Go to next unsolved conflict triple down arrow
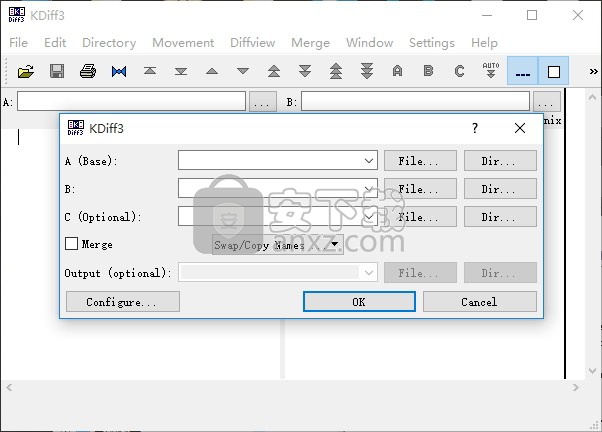This screenshot has width=602, height=432. coord(367,71)
